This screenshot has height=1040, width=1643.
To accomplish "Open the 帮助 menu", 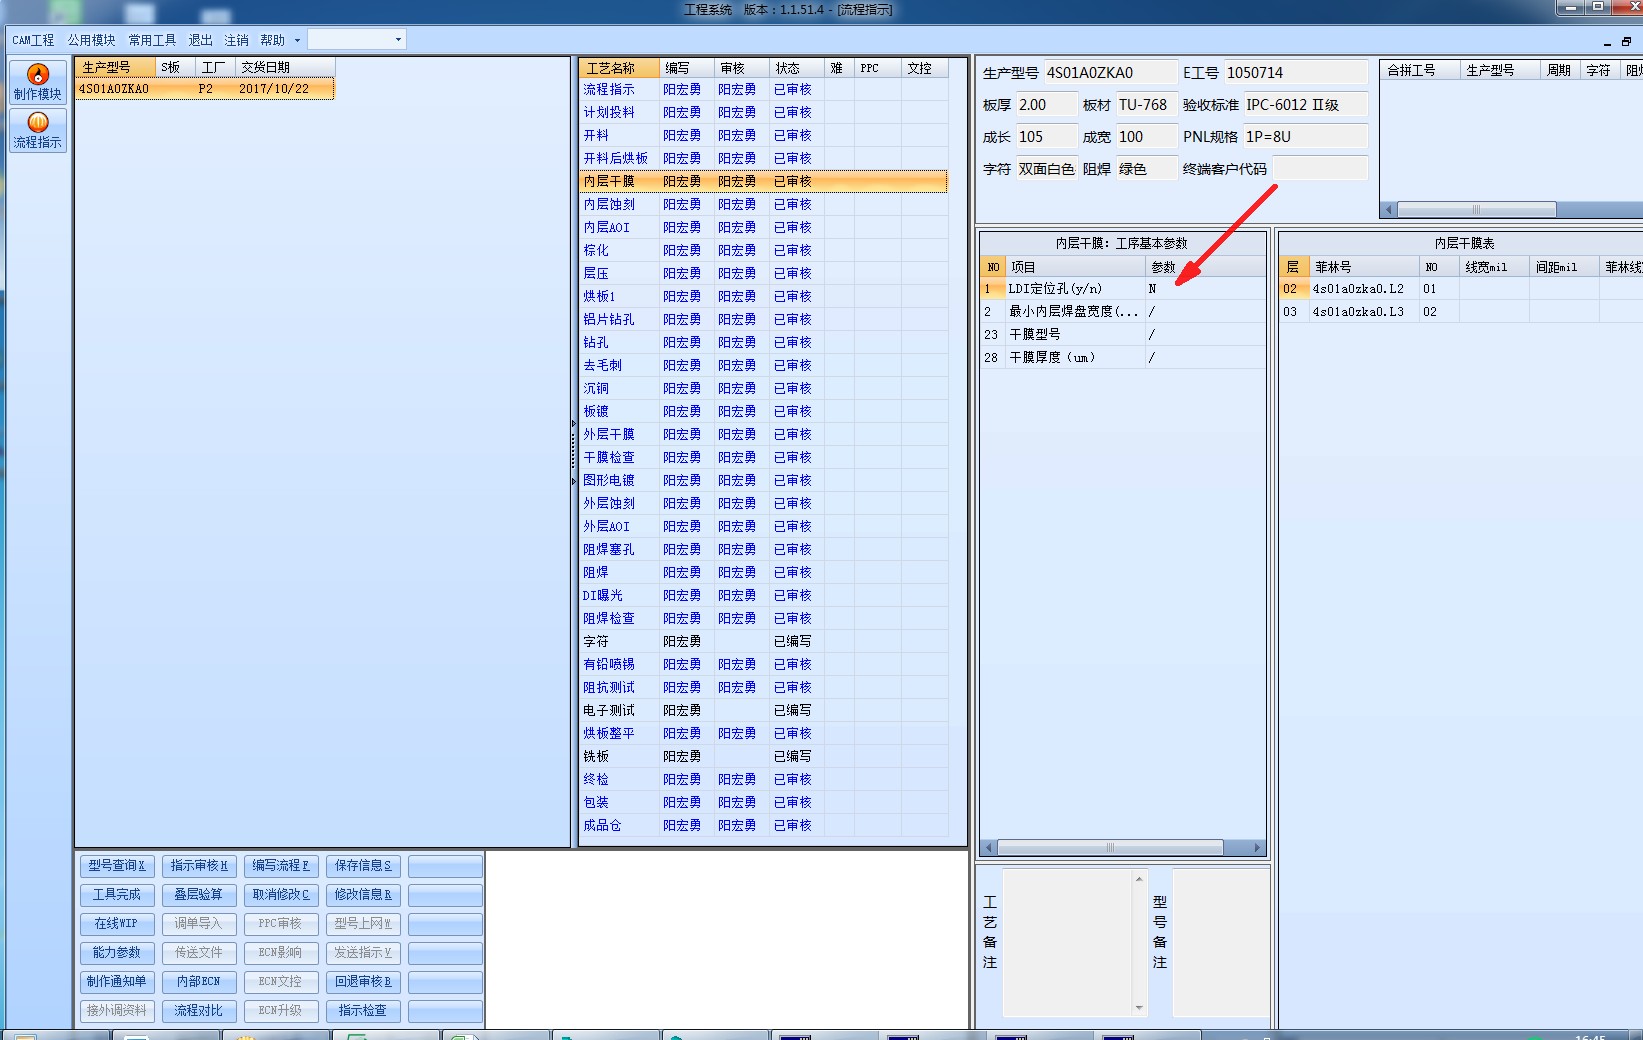I will tap(272, 40).
